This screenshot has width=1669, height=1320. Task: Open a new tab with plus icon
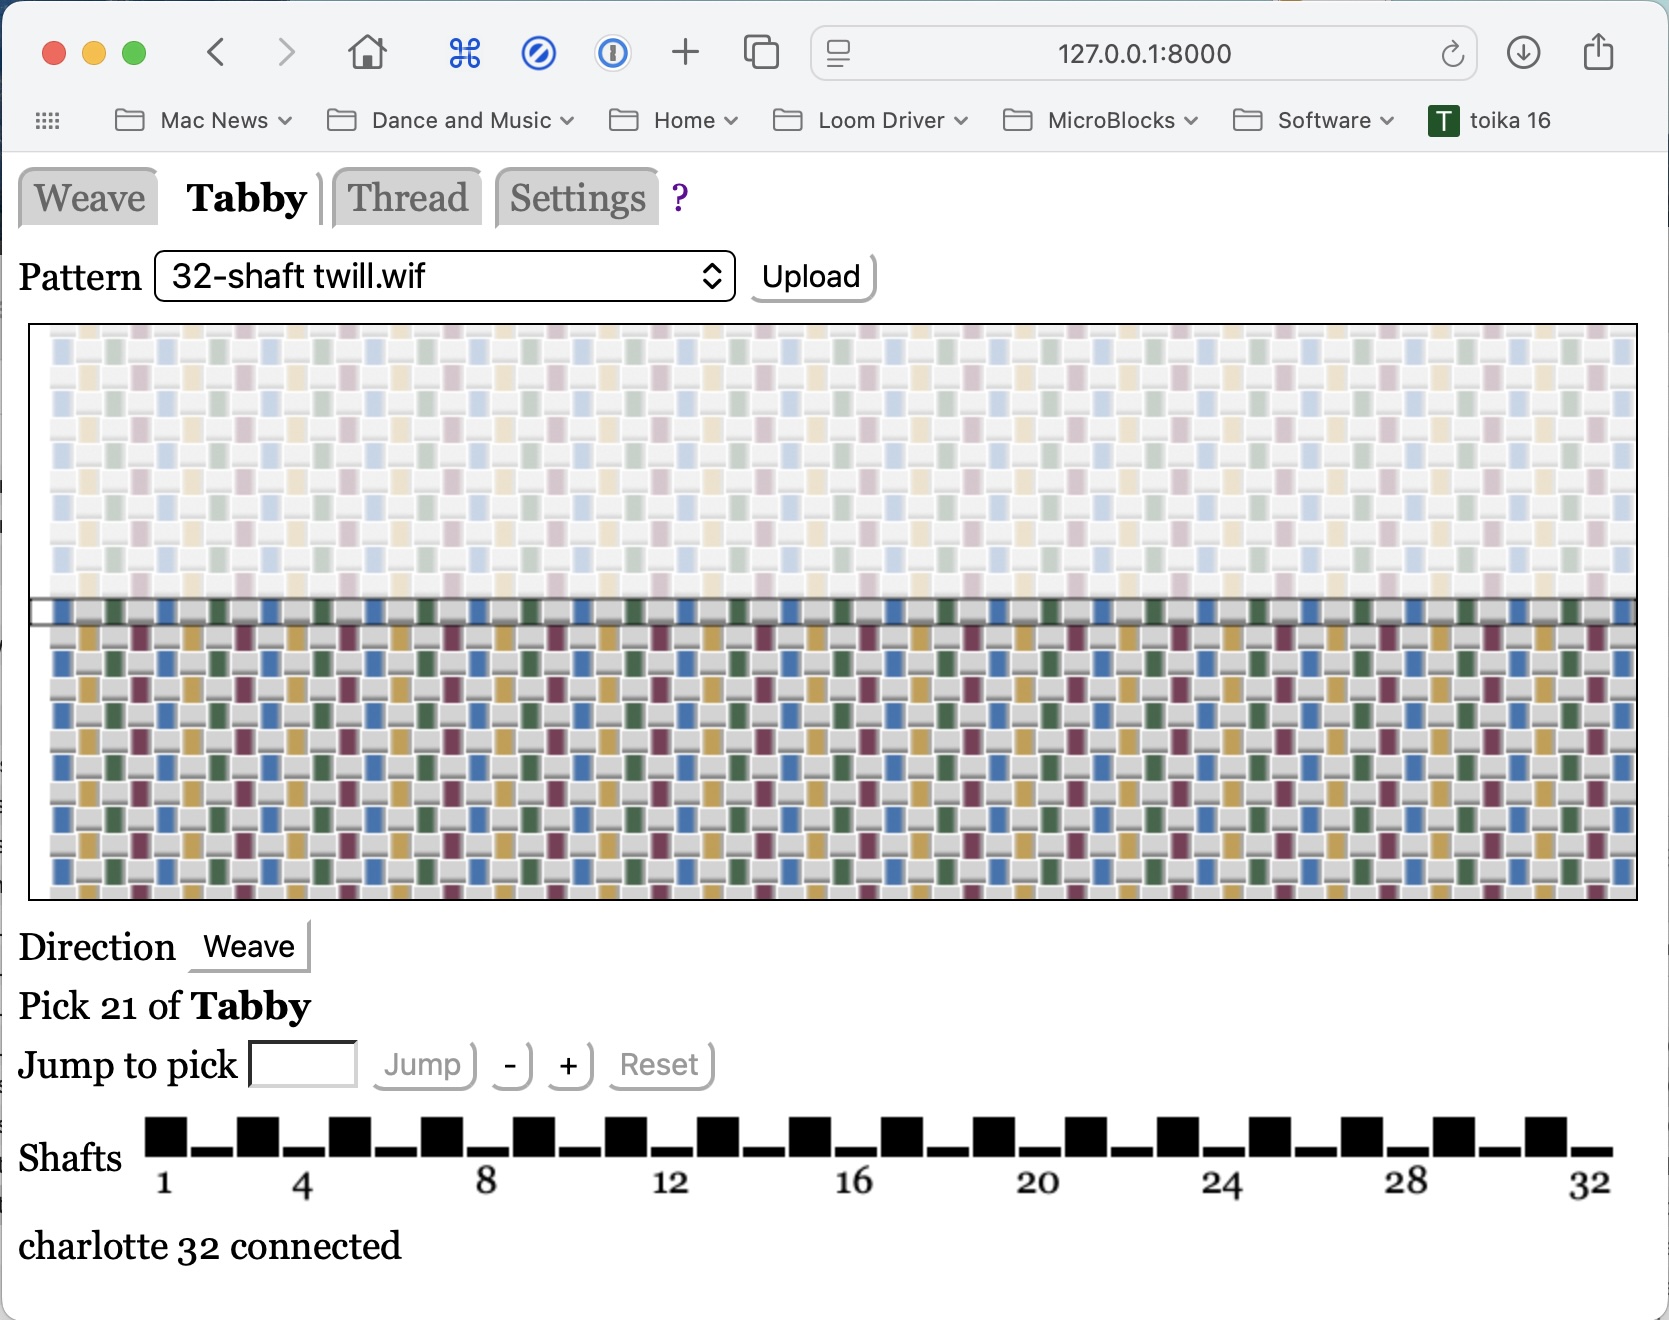point(685,52)
